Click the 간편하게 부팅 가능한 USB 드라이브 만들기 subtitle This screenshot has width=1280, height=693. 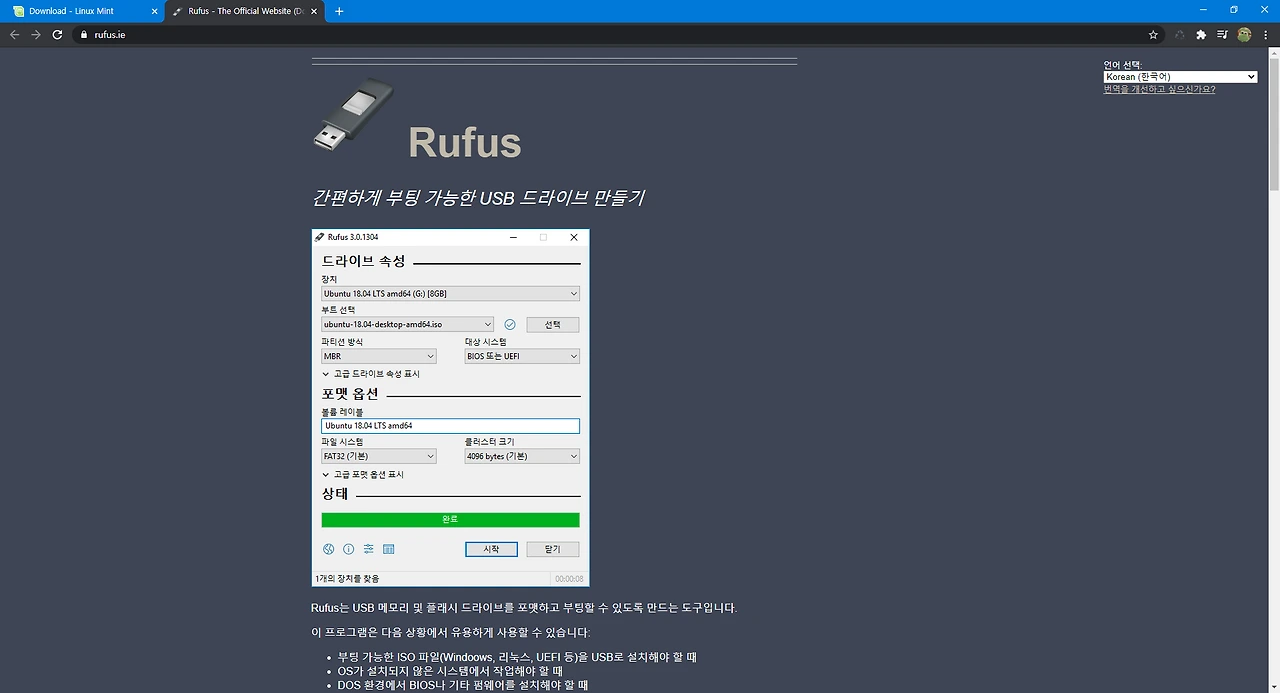click(478, 198)
